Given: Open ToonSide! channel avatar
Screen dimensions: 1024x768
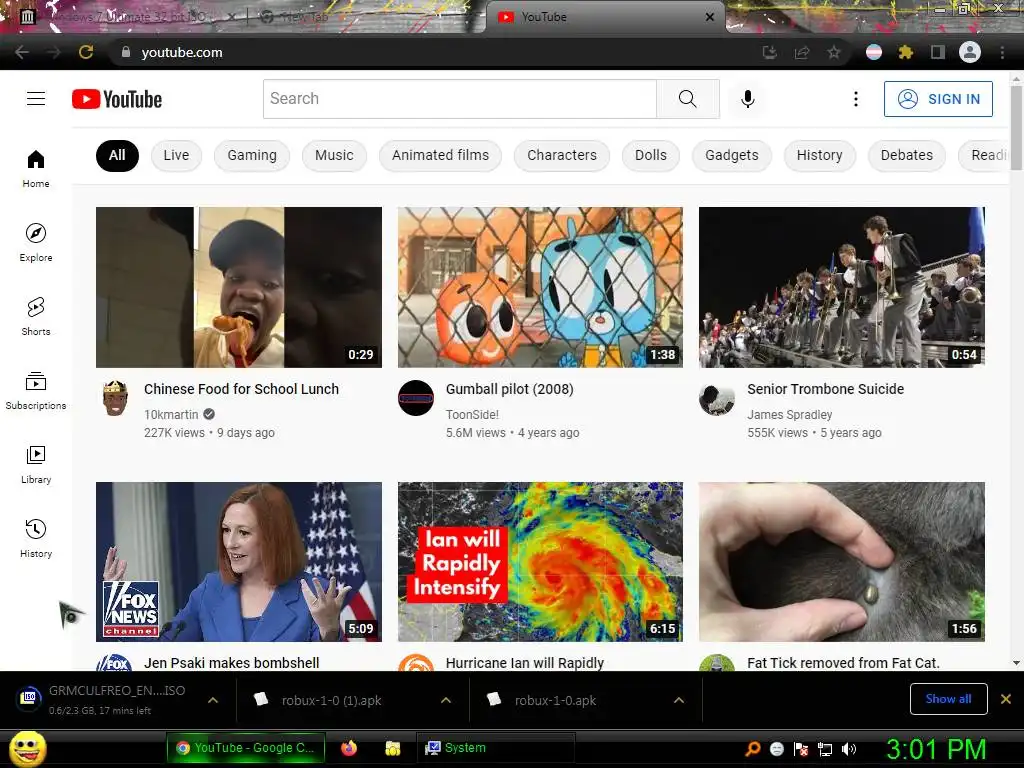Looking at the screenshot, I should 416,398.
